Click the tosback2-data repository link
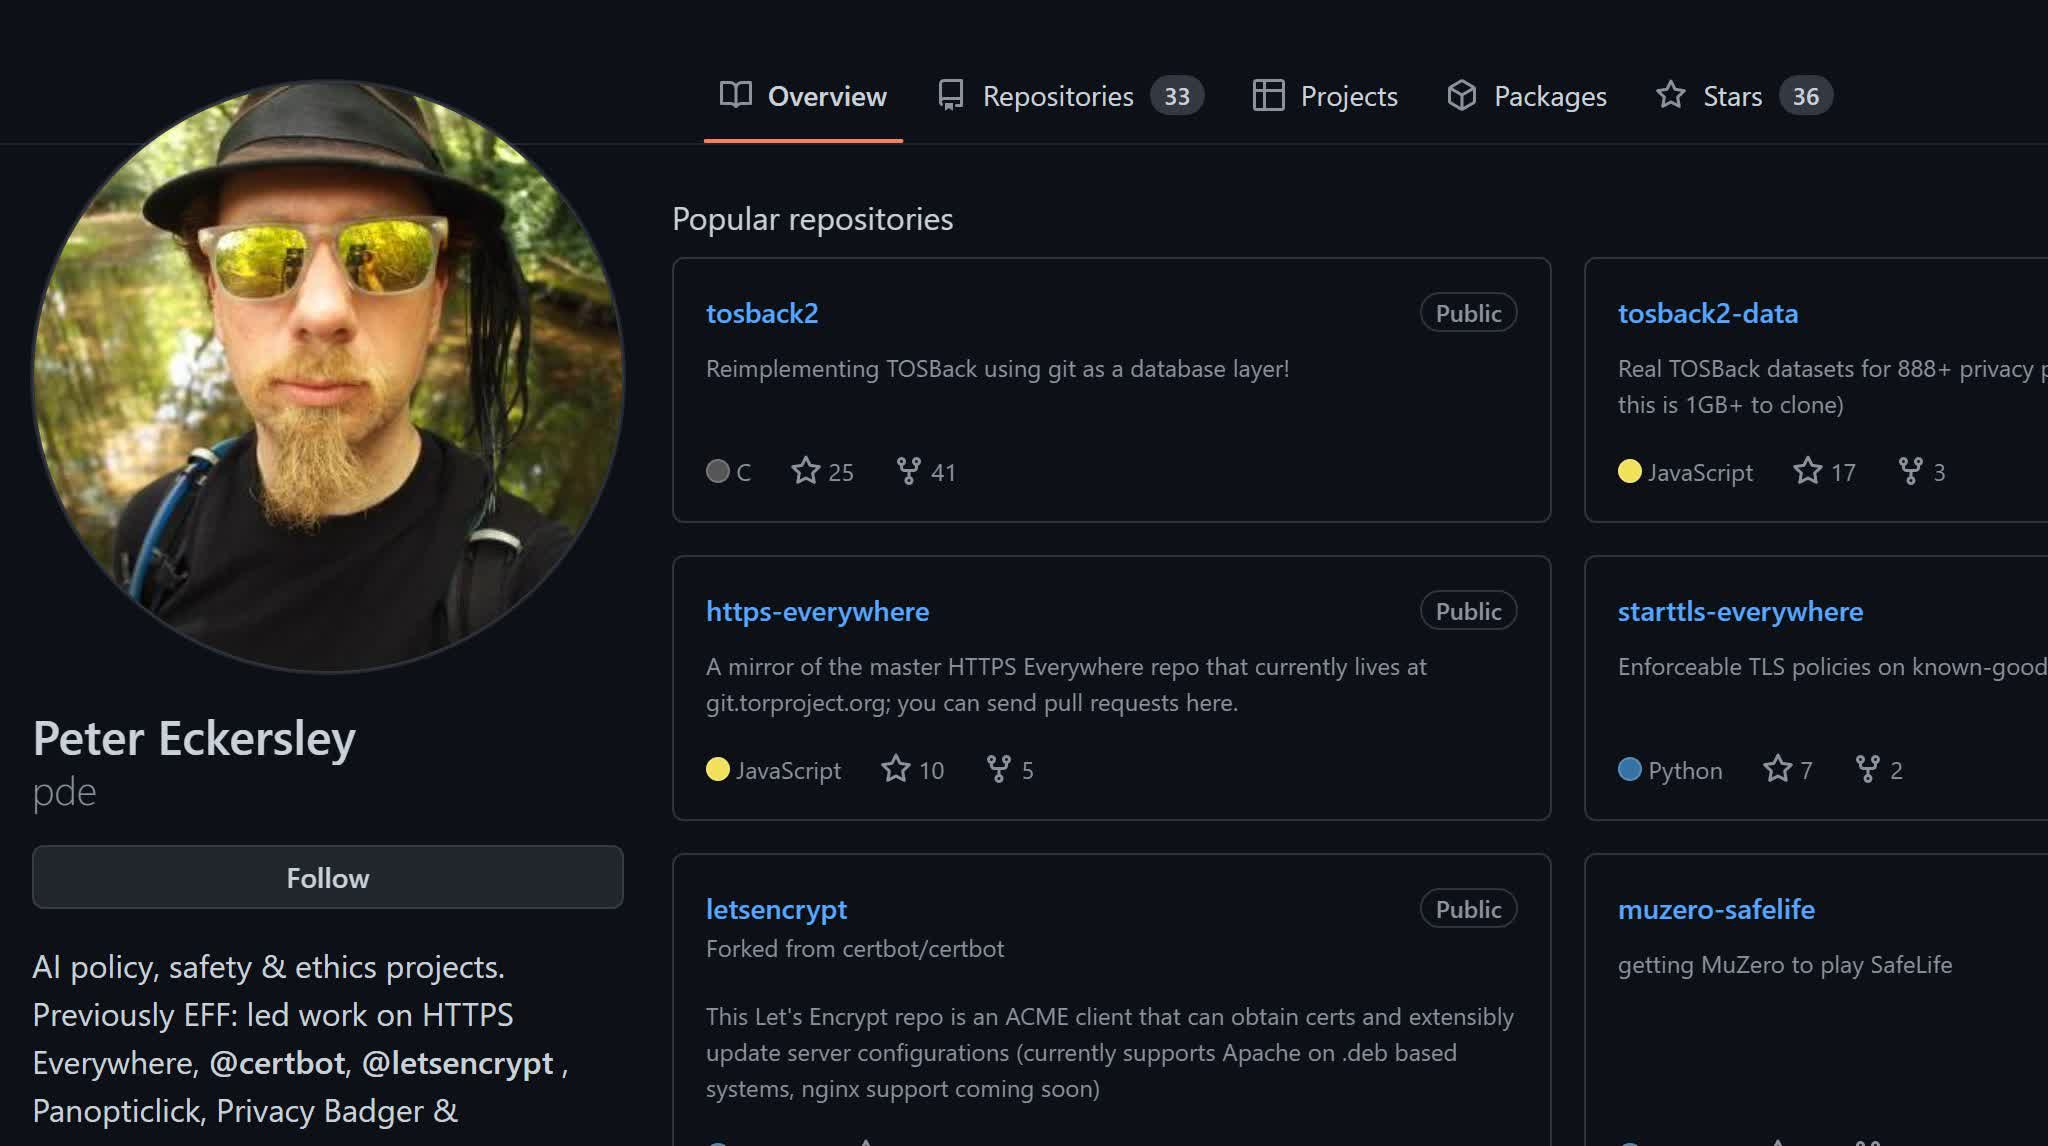This screenshot has height=1146, width=2048. click(1708, 312)
